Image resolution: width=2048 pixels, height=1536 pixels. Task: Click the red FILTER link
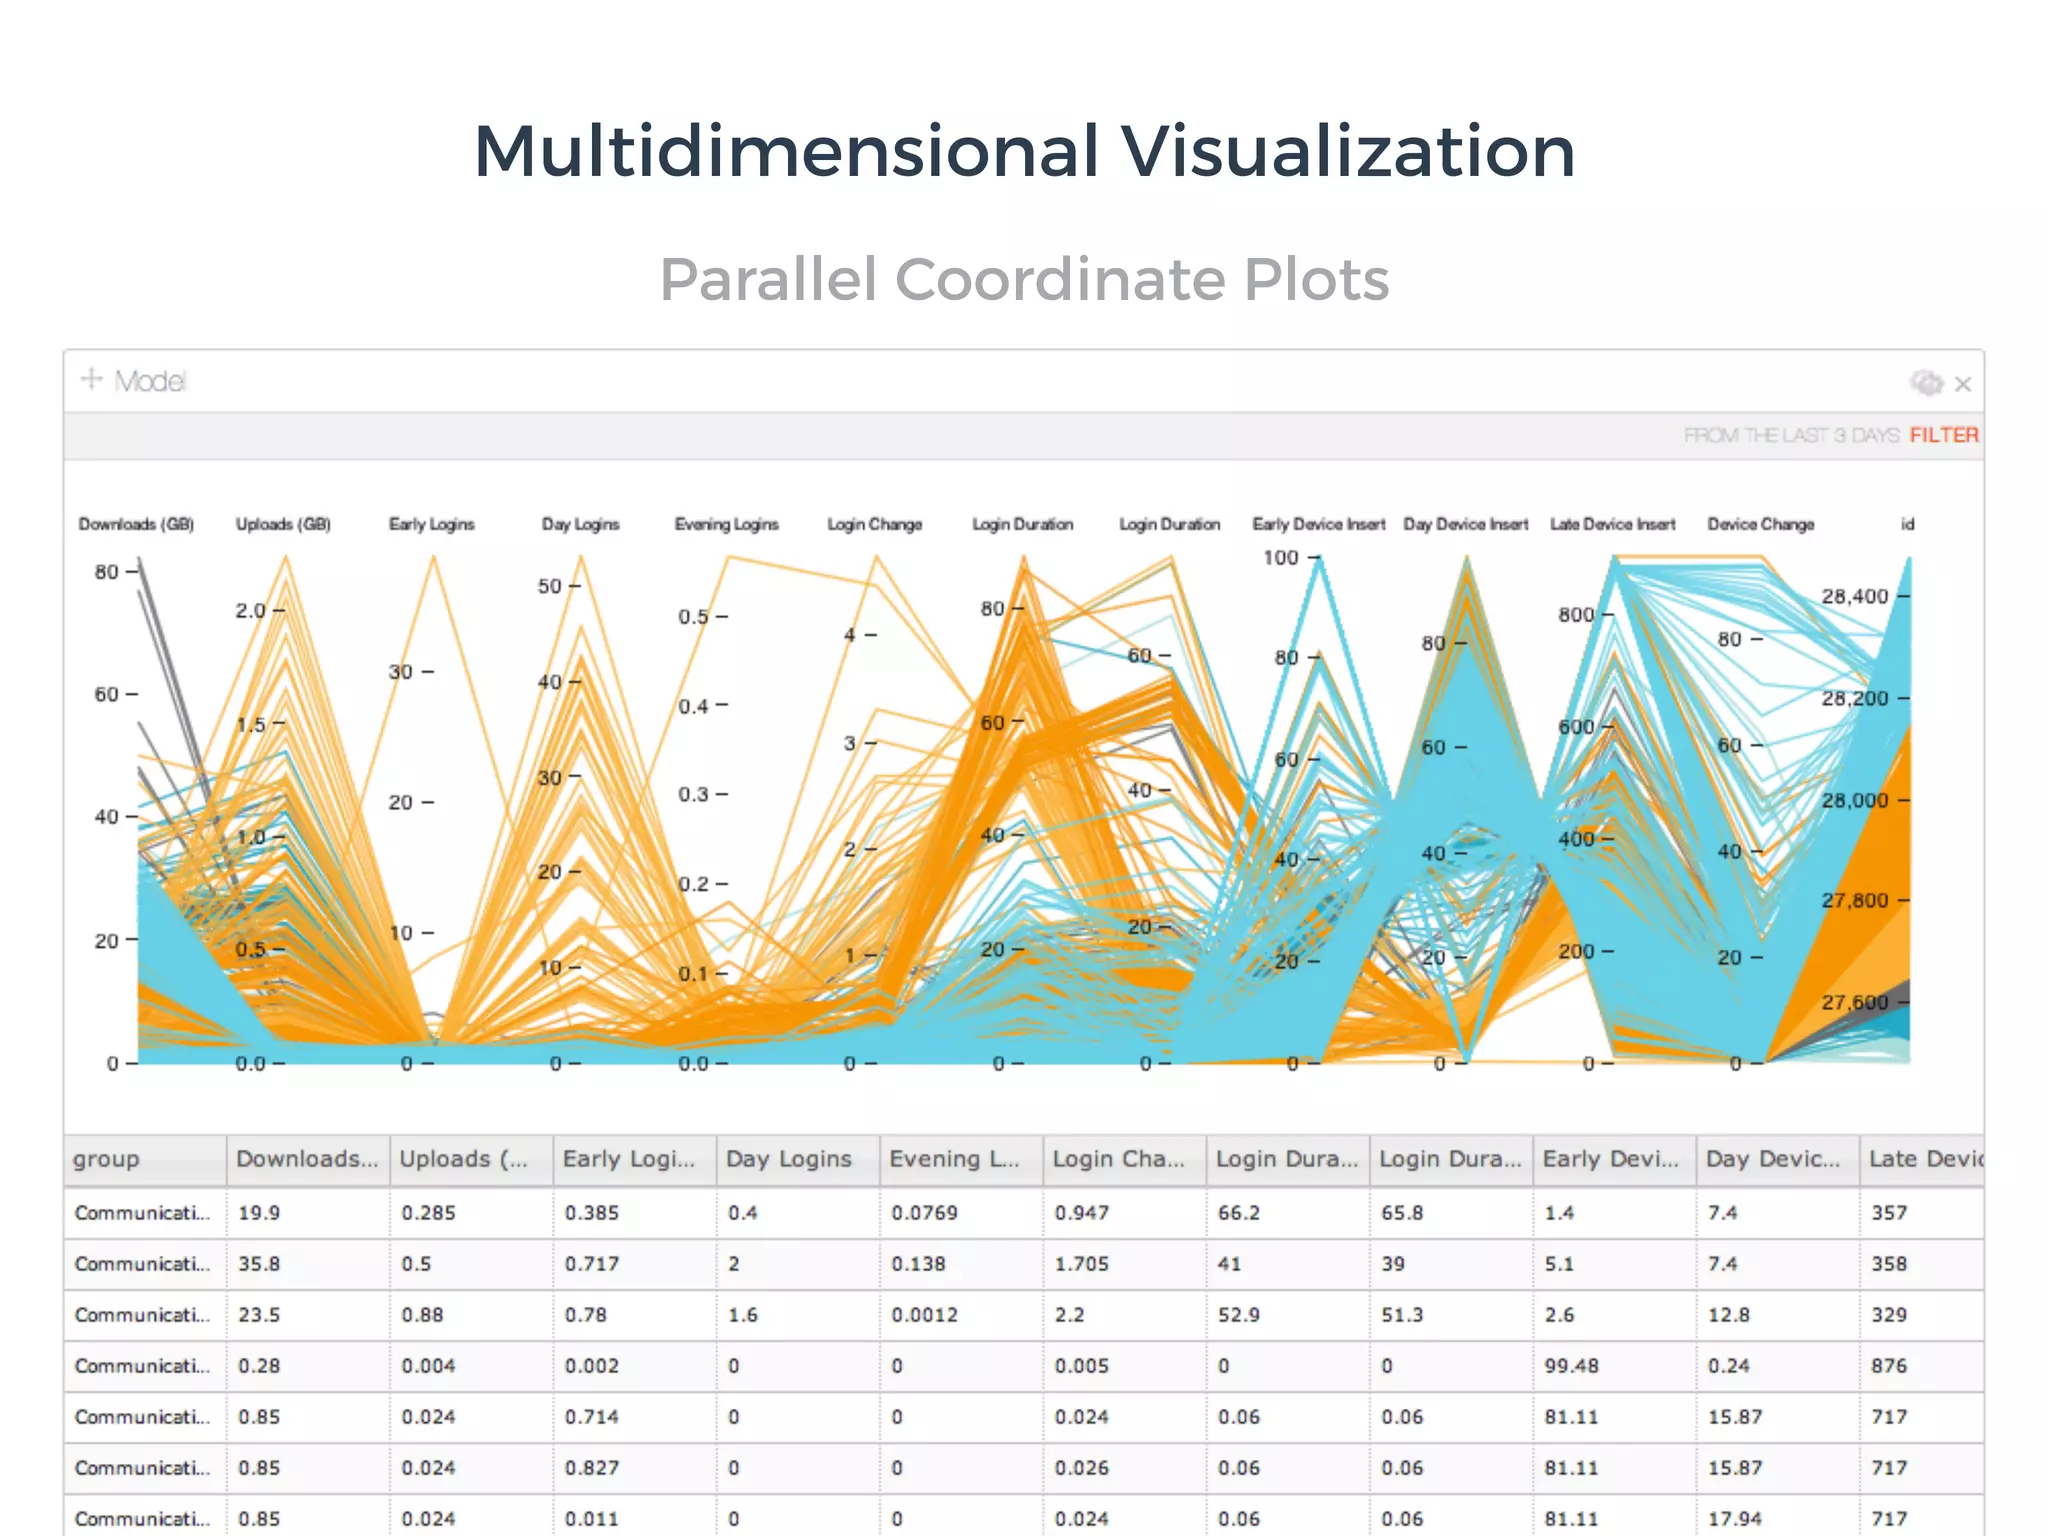(1943, 435)
